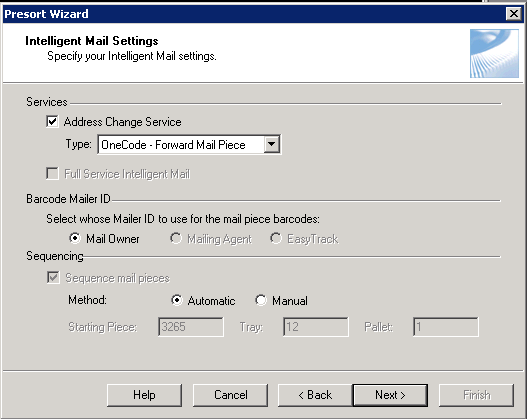This screenshot has height=419, width=527.
Task: Open the Type dropdown arrow
Action: pos(272,144)
